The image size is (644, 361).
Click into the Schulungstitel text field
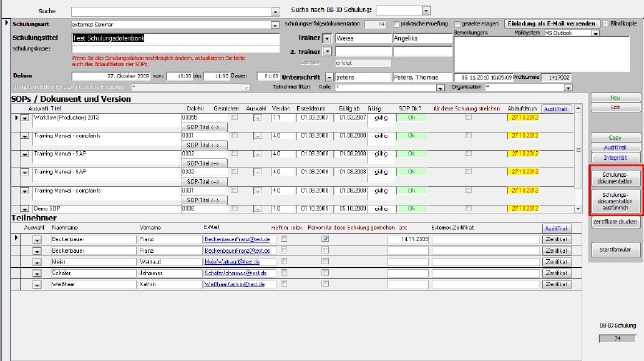[x=175, y=39]
